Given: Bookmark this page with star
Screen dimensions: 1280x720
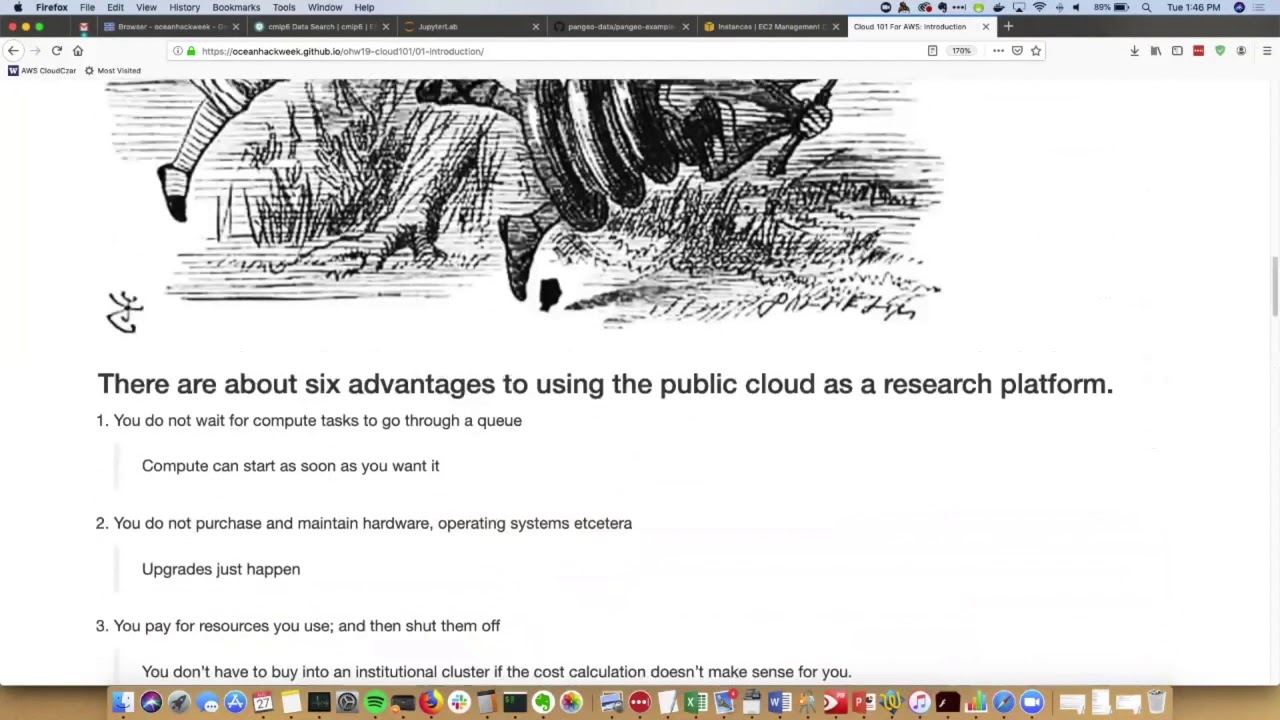Looking at the screenshot, I should pos(1036,51).
